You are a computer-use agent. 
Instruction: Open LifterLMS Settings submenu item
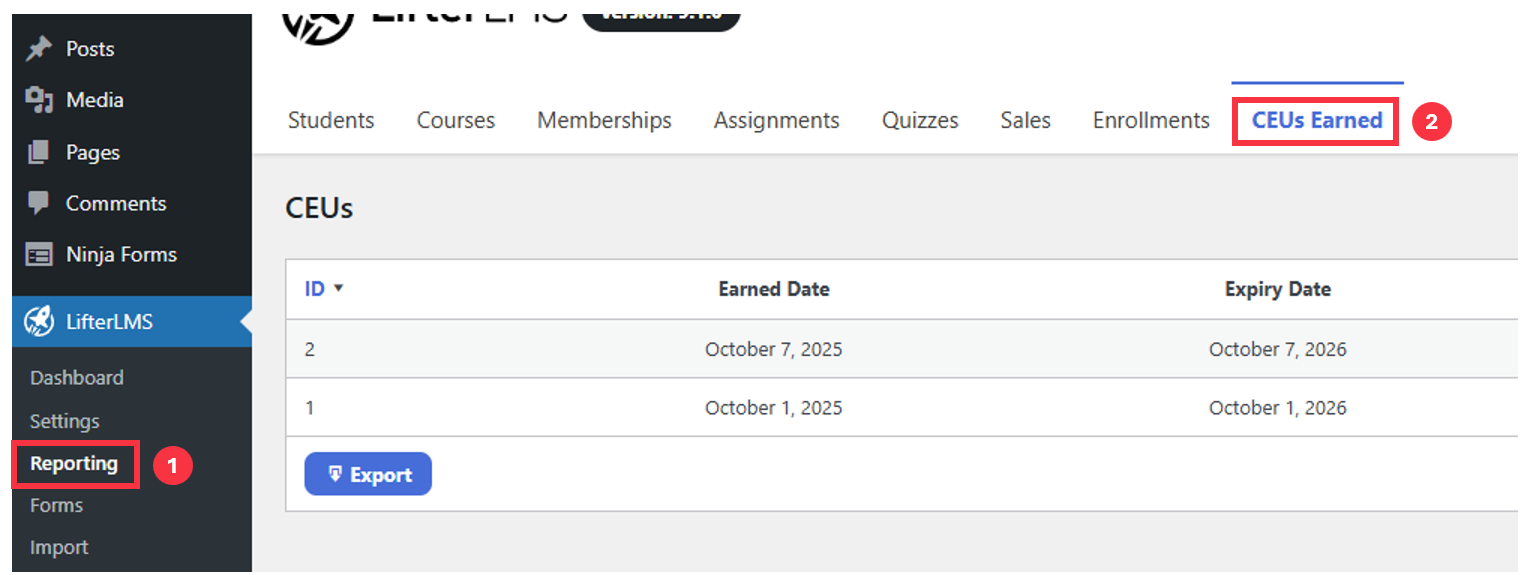click(x=65, y=421)
